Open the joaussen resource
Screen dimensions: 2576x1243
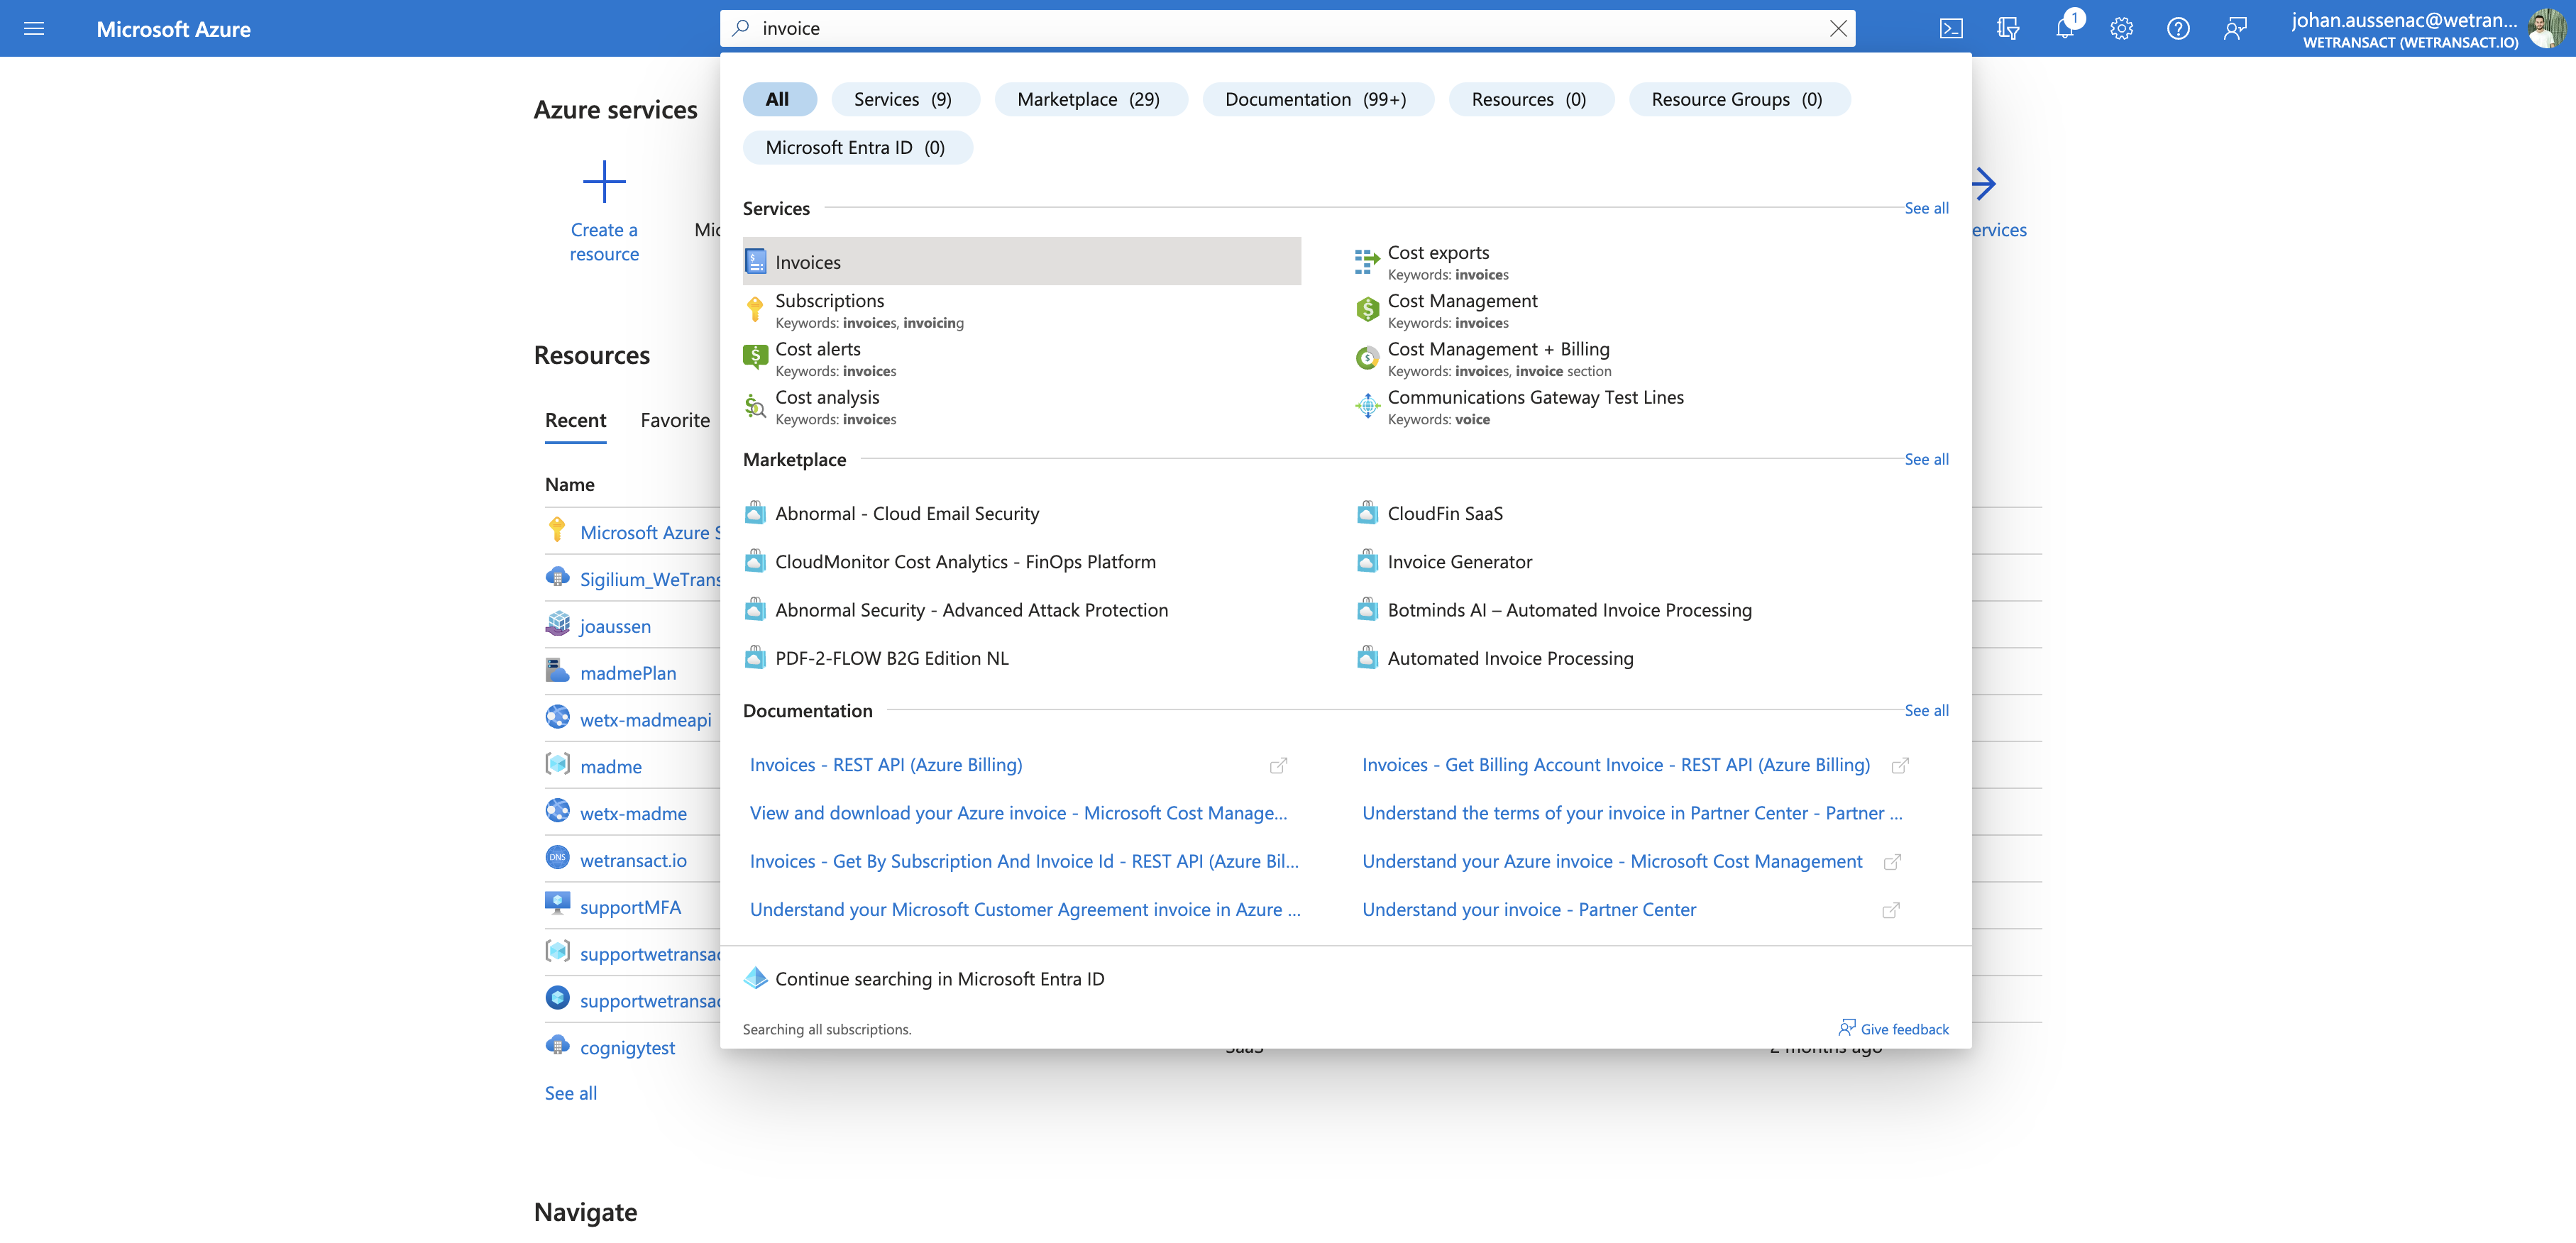[615, 626]
